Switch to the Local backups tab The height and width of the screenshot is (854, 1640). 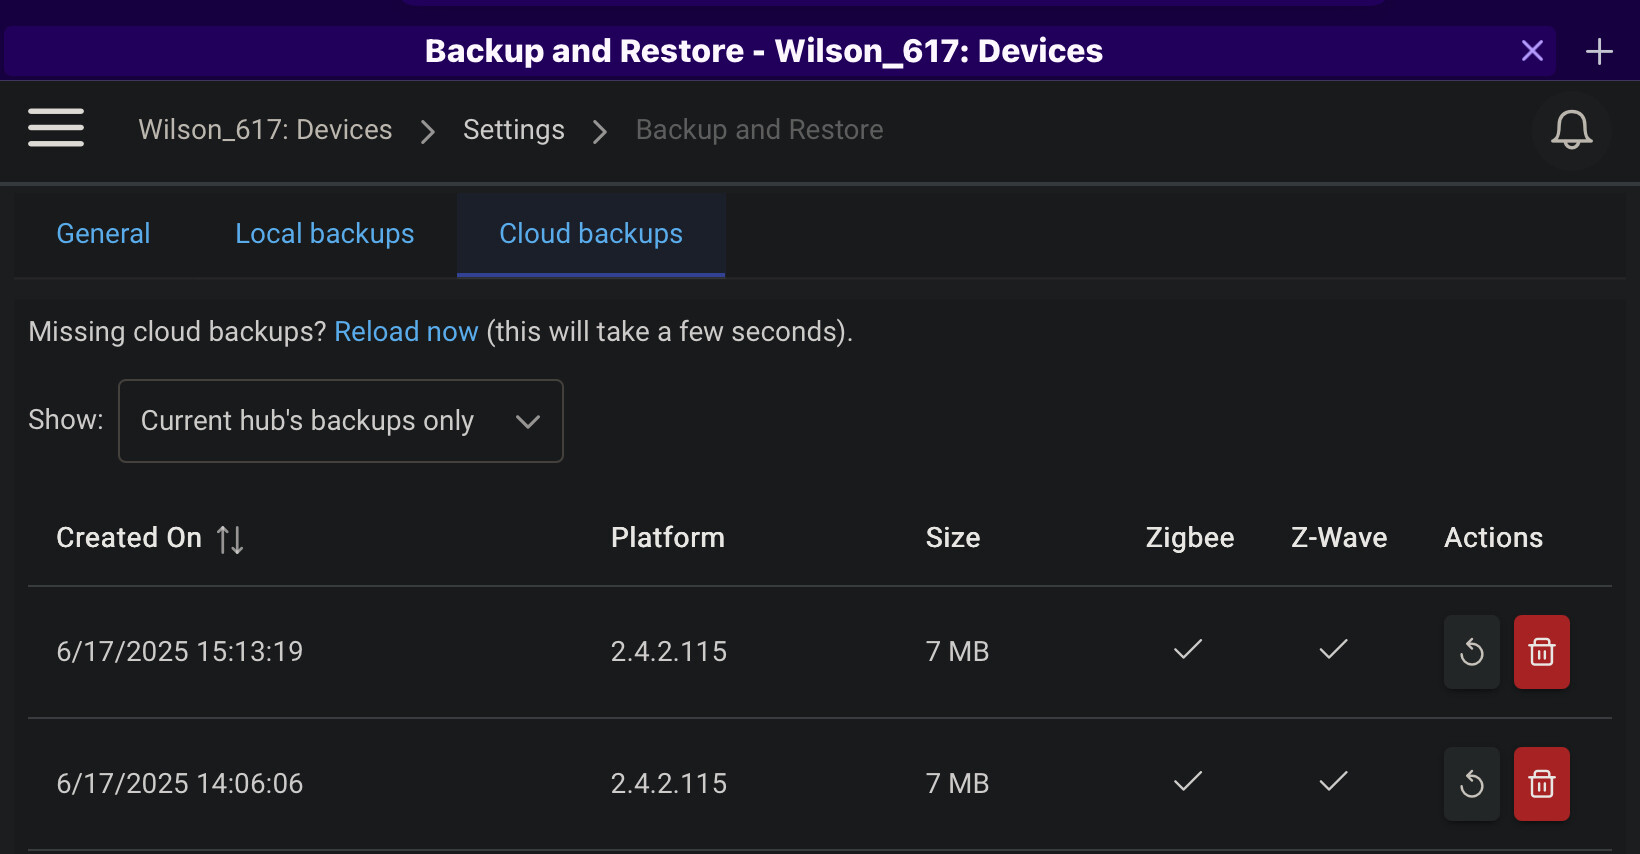[x=324, y=234]
